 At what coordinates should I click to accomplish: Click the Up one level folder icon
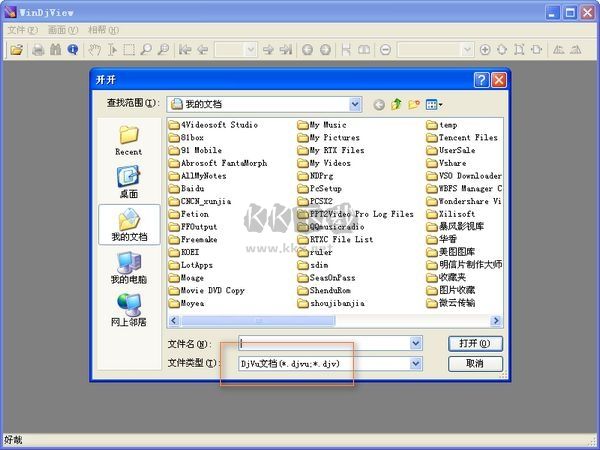pos(396,104)
